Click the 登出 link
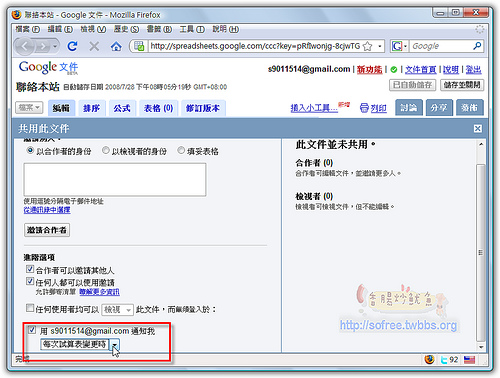This screenshot has height=378, width=500. click(x=473, y=69)
